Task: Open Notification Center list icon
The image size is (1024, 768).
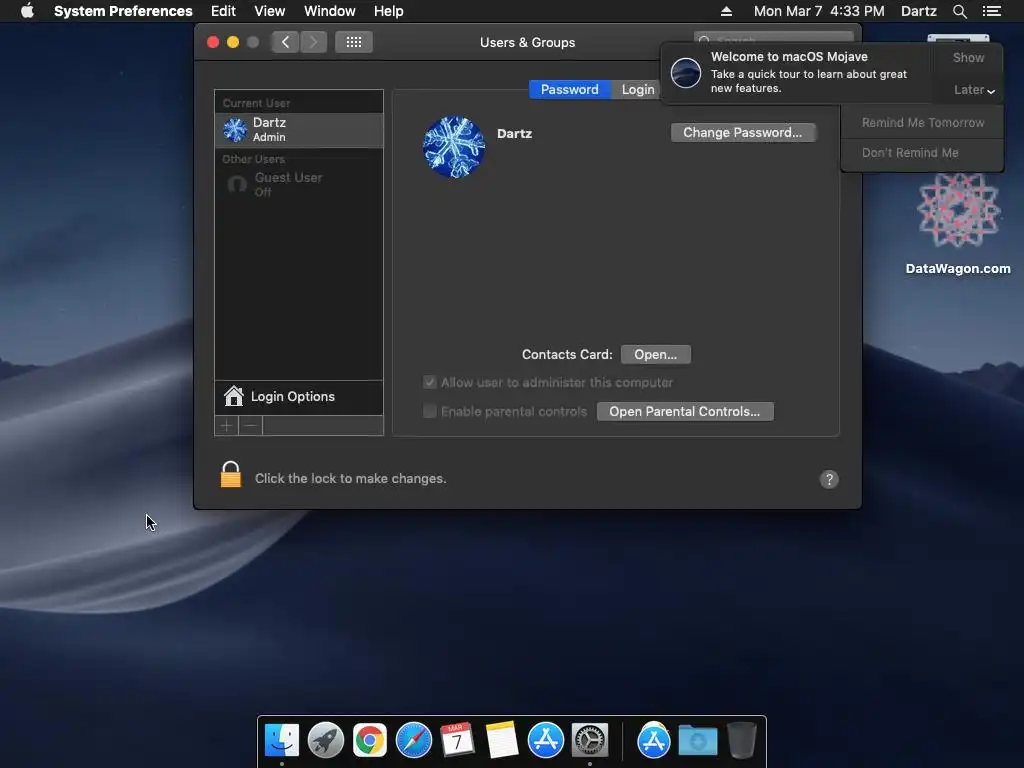Action: pos(992,11)
